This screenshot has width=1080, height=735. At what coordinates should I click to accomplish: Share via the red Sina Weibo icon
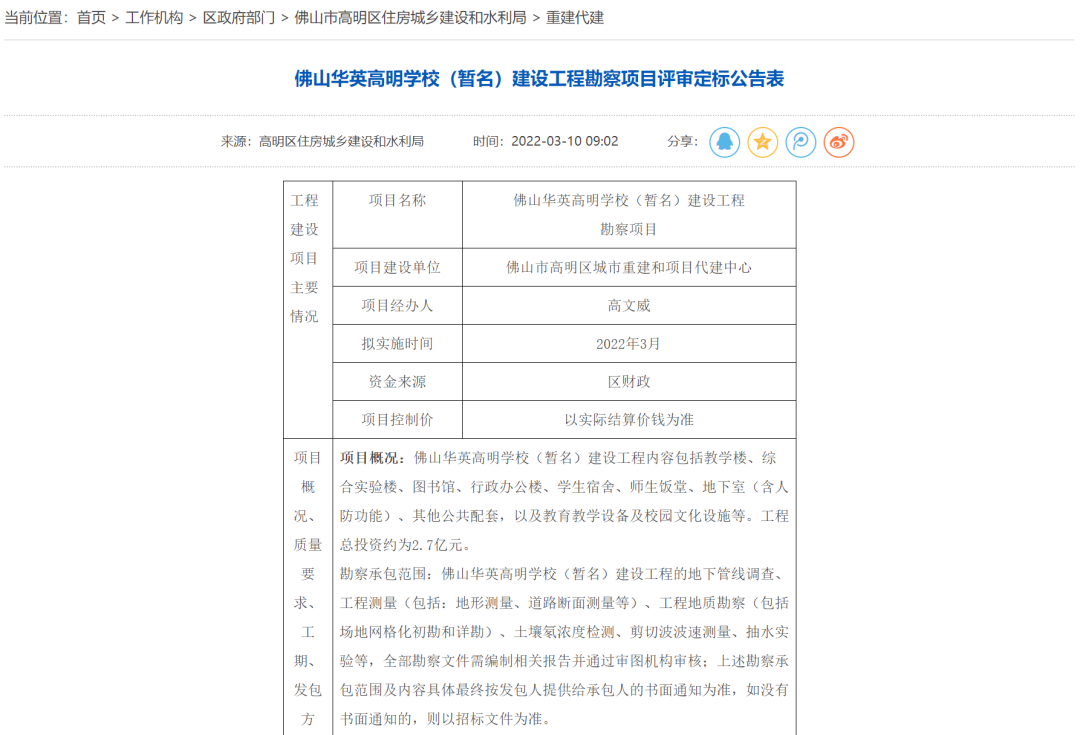[x=839, y=142]
